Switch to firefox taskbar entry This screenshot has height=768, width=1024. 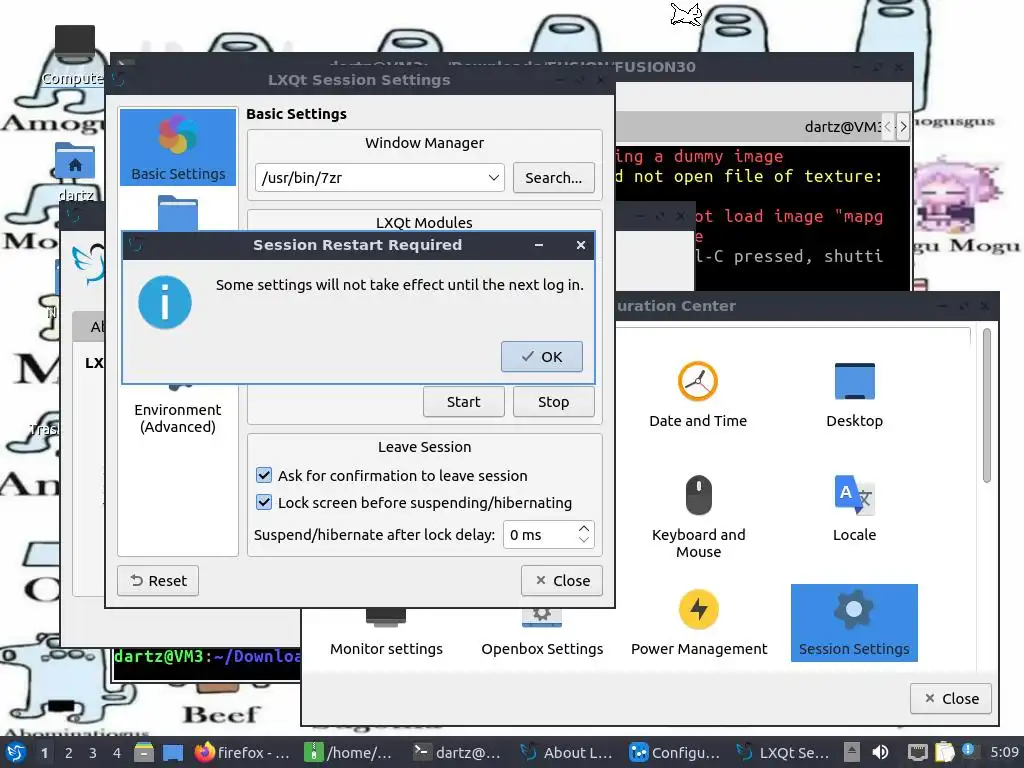pos(243,753)
